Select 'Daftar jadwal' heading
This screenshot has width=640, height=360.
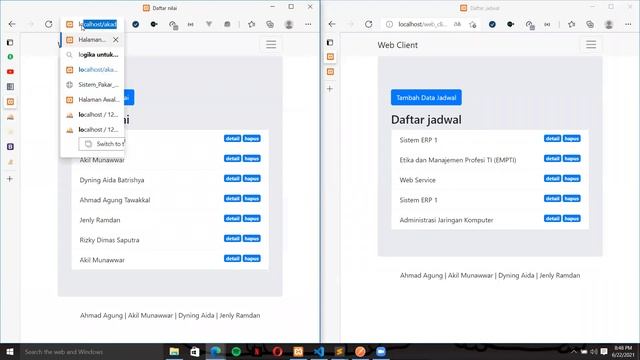(426, 120)
